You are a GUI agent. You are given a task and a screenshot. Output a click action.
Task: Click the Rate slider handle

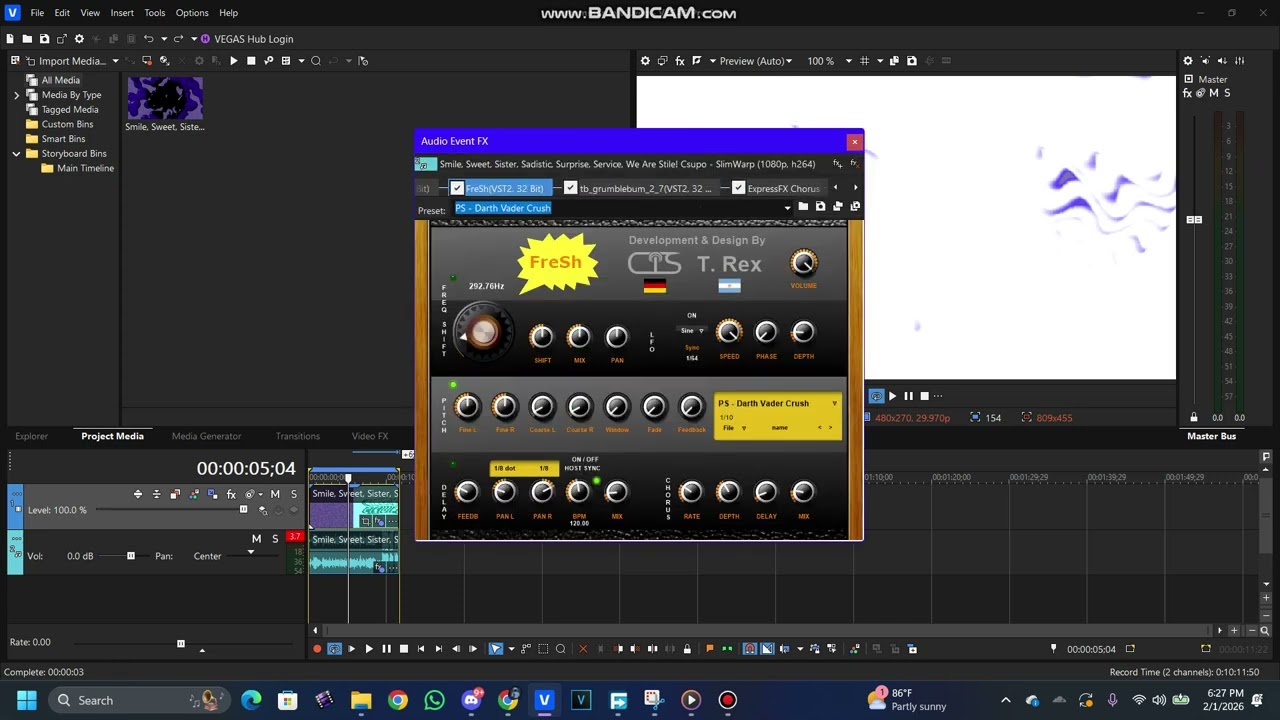pos(181,643)
